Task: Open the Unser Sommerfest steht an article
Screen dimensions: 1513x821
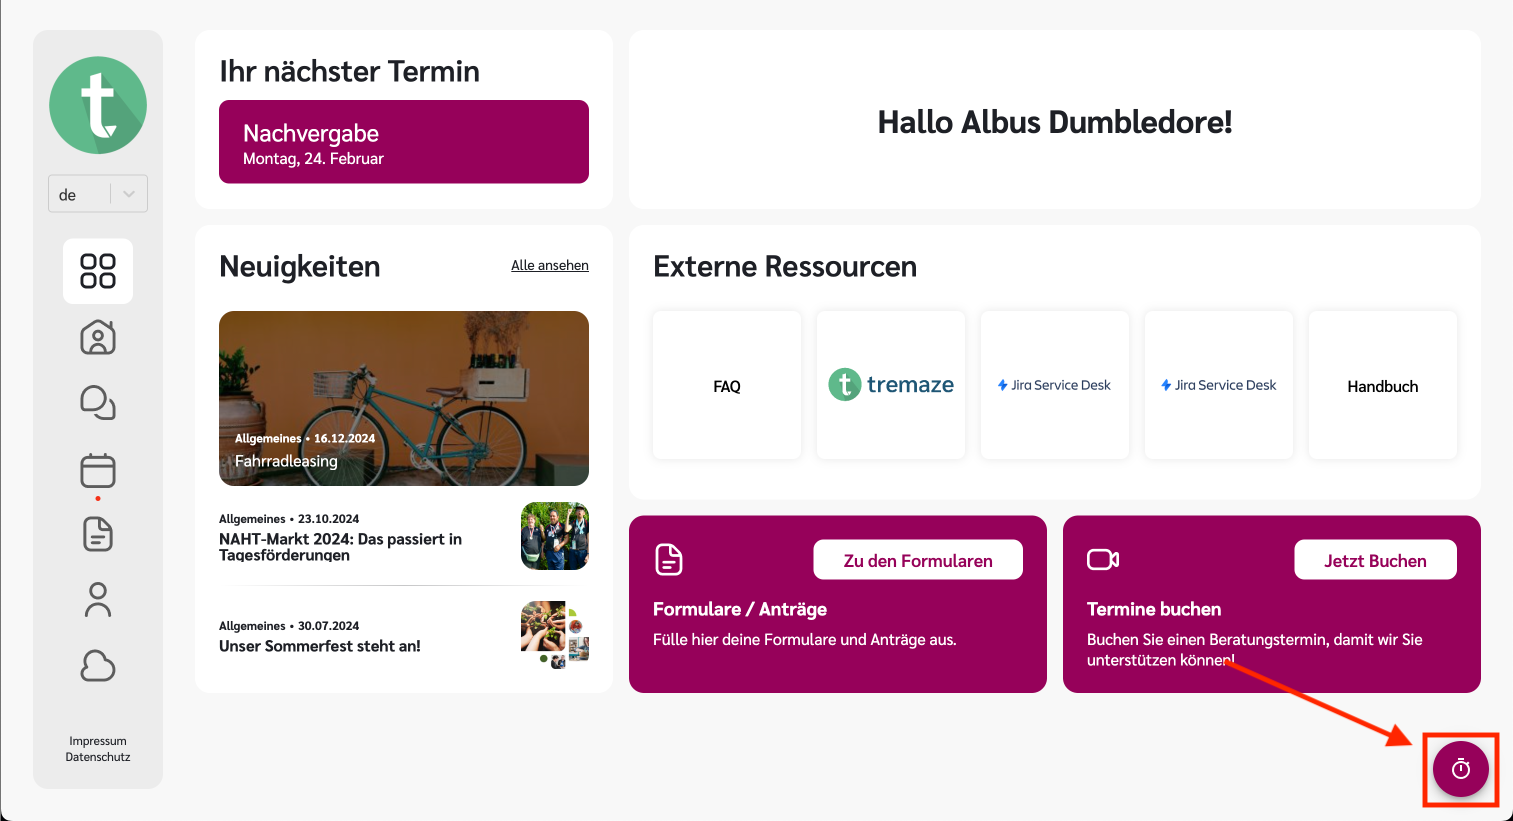Action: [x=320, y=646]
